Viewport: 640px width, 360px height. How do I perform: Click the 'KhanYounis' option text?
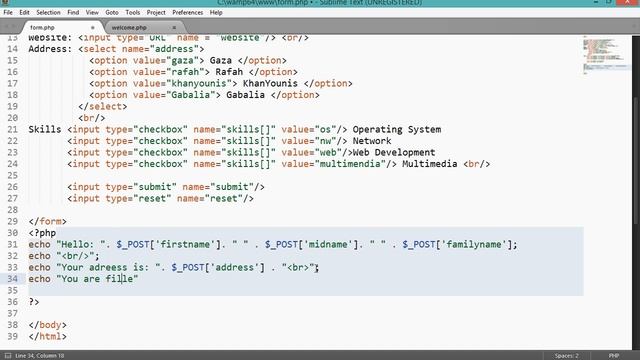270,83
